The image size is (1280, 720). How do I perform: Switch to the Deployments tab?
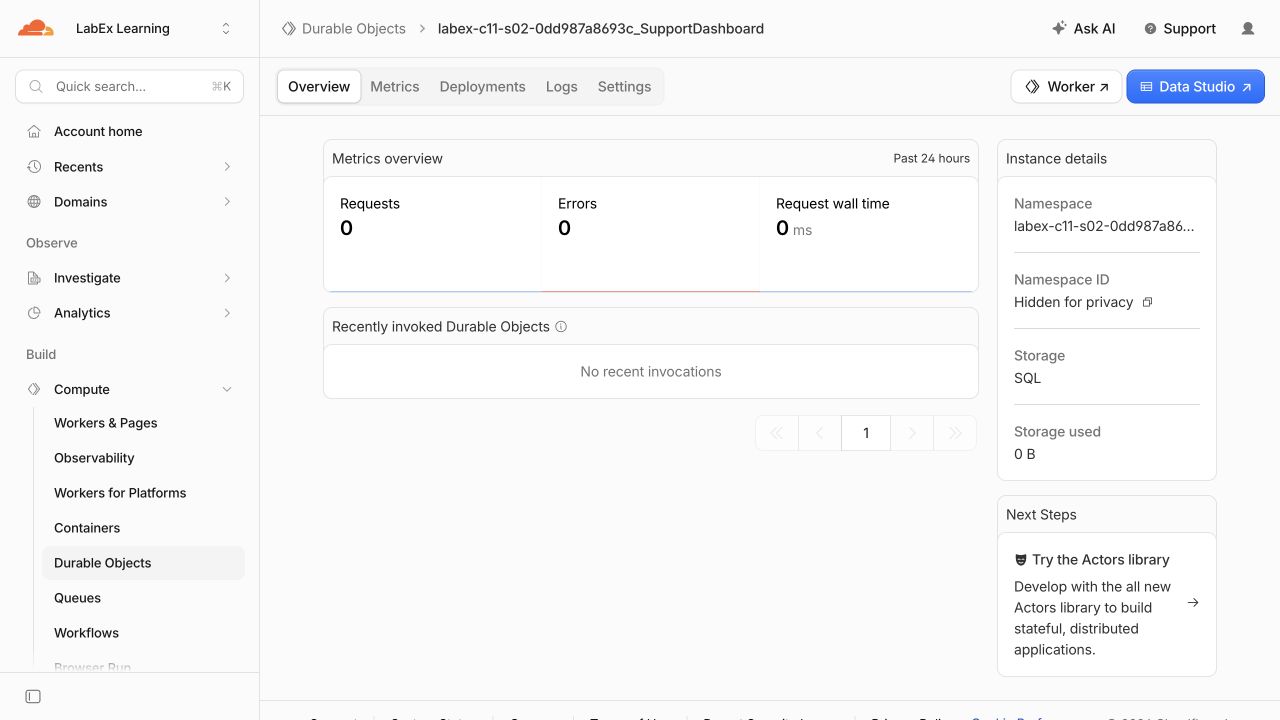(482, 87)
